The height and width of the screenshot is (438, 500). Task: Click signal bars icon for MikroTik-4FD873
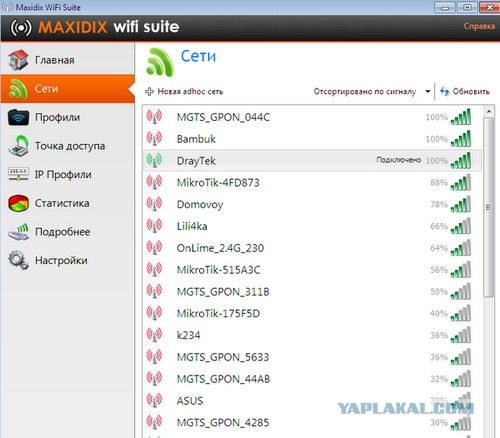[x=461, y=182]
